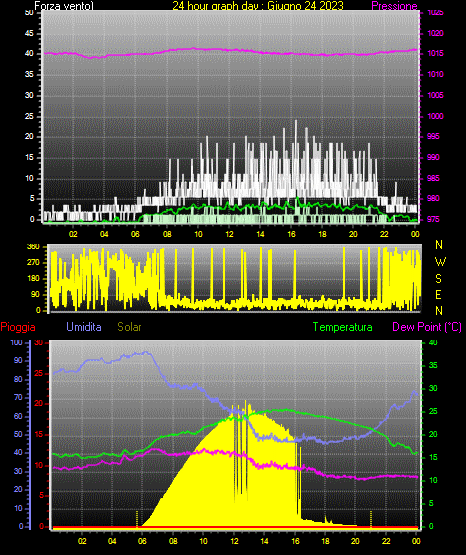Click the 100 value on humidity axis
Viewport: 466px width, 555px height.
pos(16,343)
